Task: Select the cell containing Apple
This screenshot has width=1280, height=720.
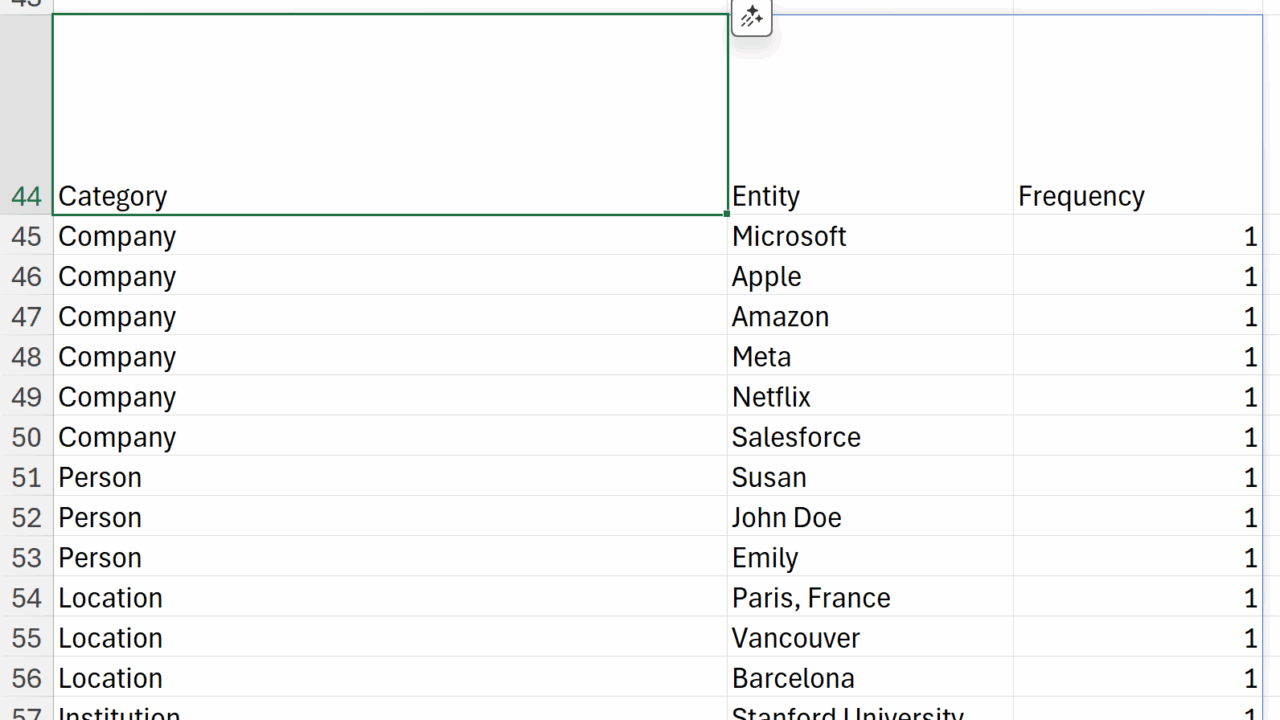Action: coord(870,276)
